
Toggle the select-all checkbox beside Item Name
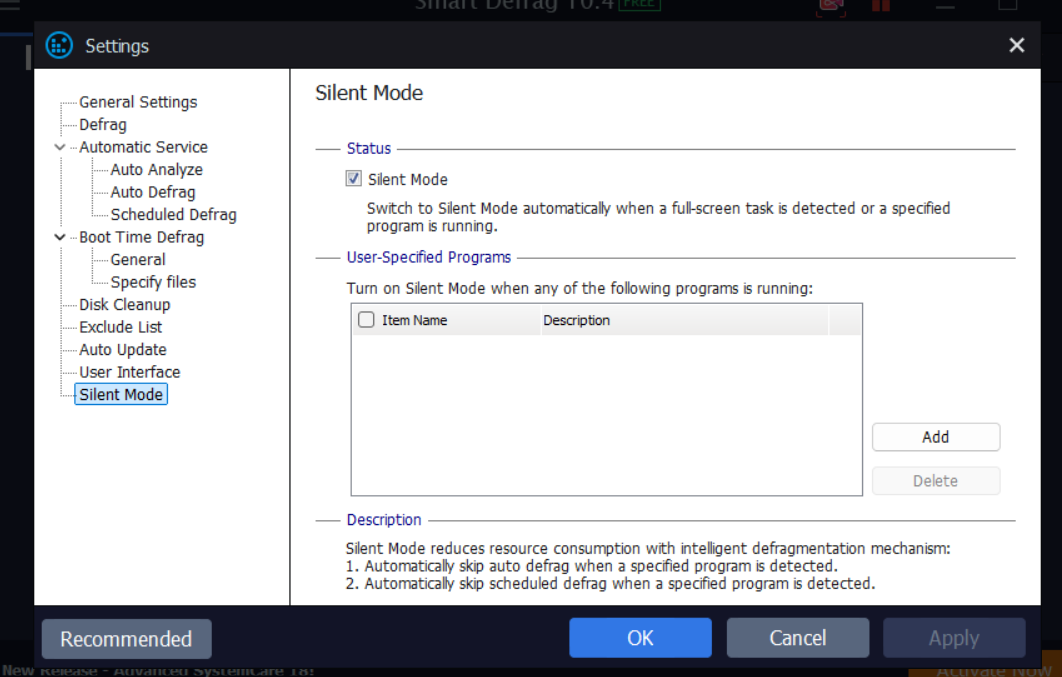(366, 320)
